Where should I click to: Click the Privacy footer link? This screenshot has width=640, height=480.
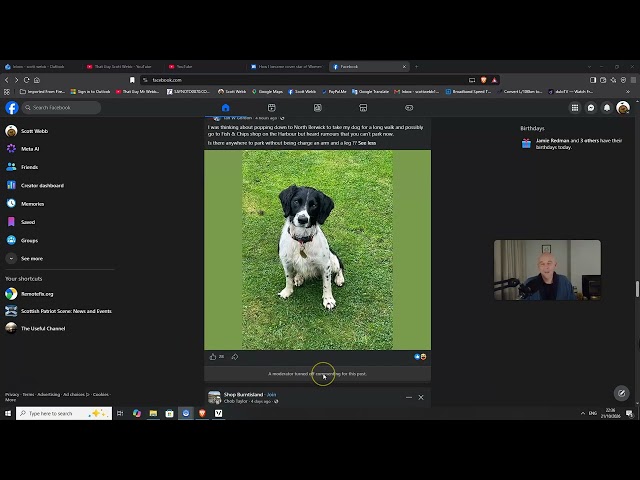click(x=12, y=394)
